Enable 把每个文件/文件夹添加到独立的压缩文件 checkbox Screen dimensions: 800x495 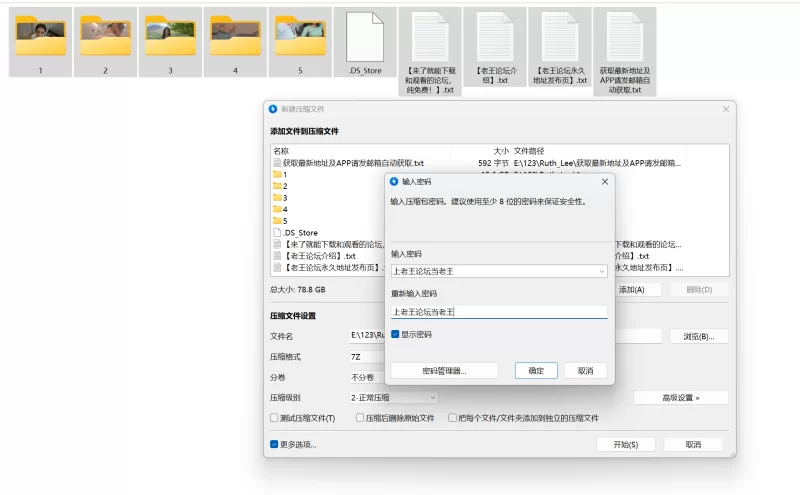tap(452, 418)
